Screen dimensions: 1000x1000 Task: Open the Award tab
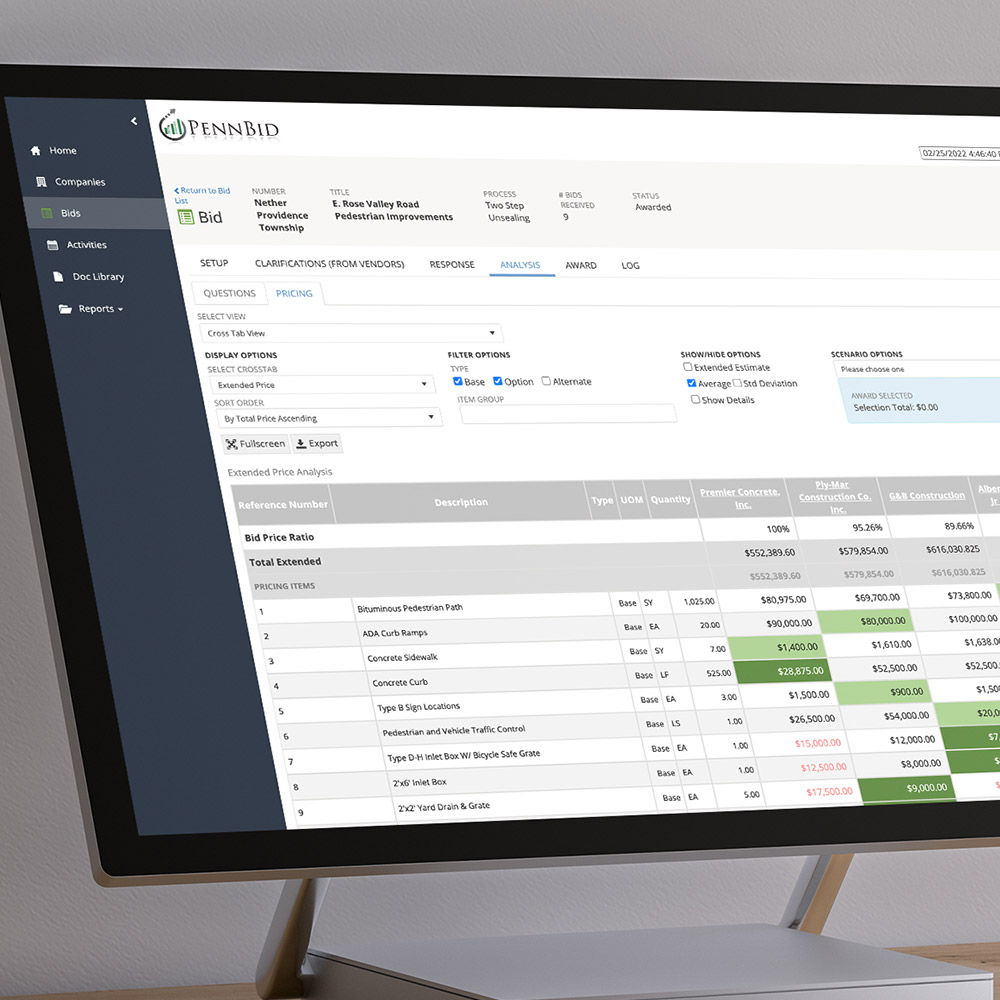tap(581, 265)
